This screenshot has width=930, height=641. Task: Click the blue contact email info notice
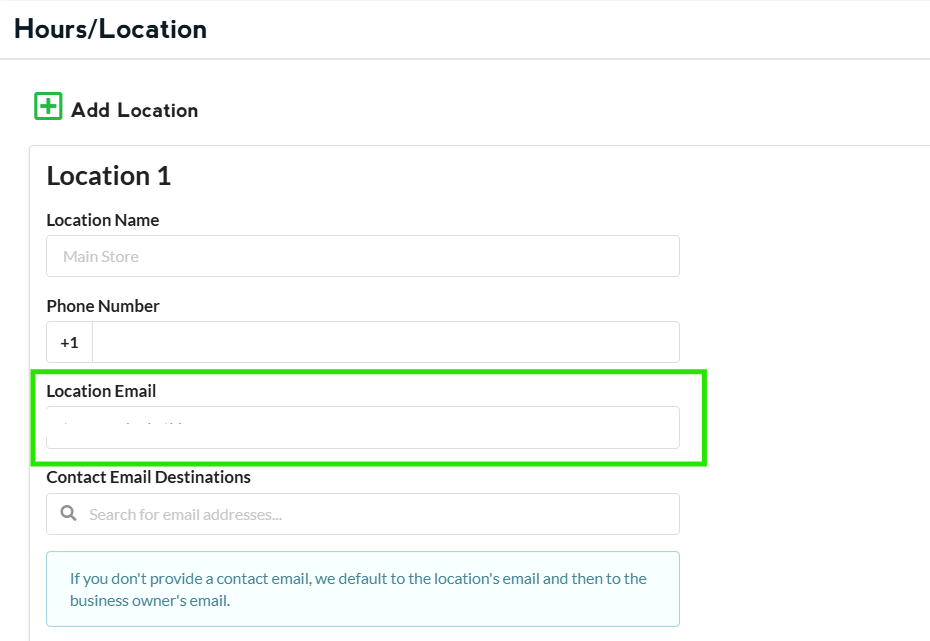[x=362, y=589]
